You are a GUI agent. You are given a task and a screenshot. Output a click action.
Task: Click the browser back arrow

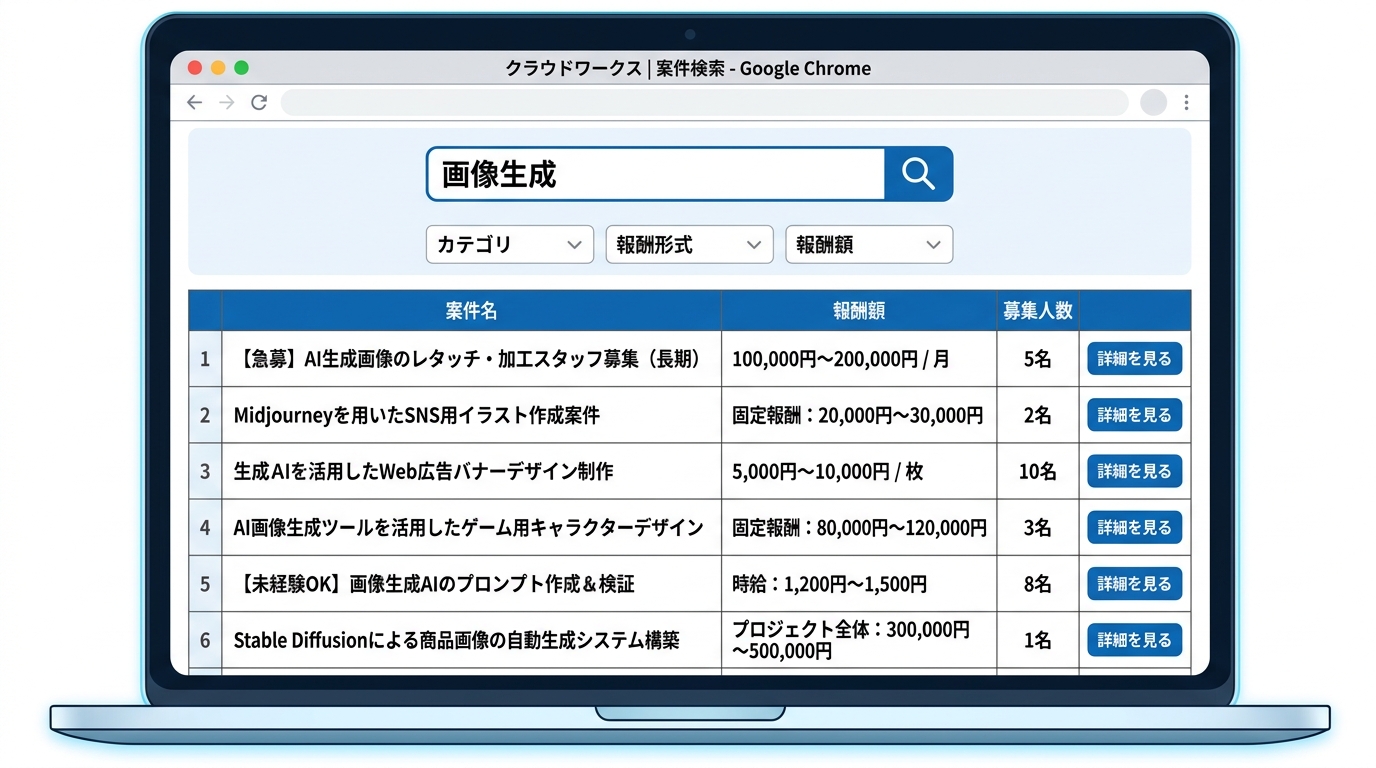194,102
